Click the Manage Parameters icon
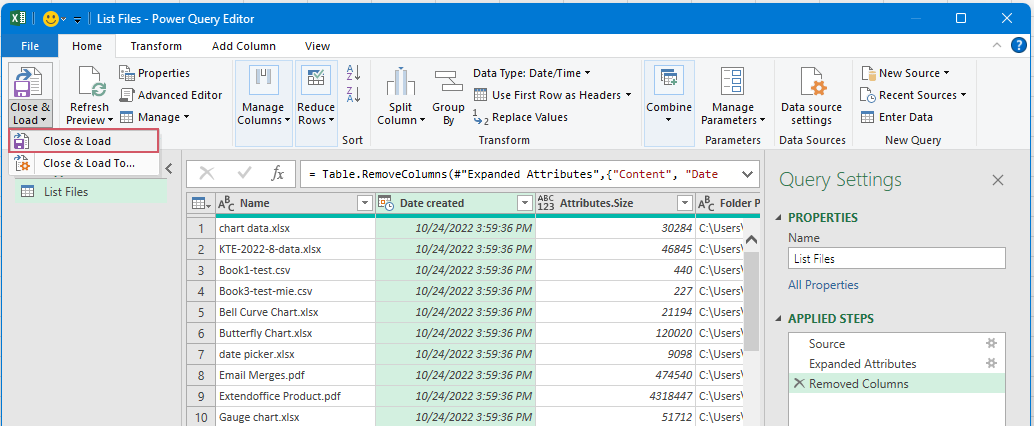 pyautogui.click(x=733, y=82)
